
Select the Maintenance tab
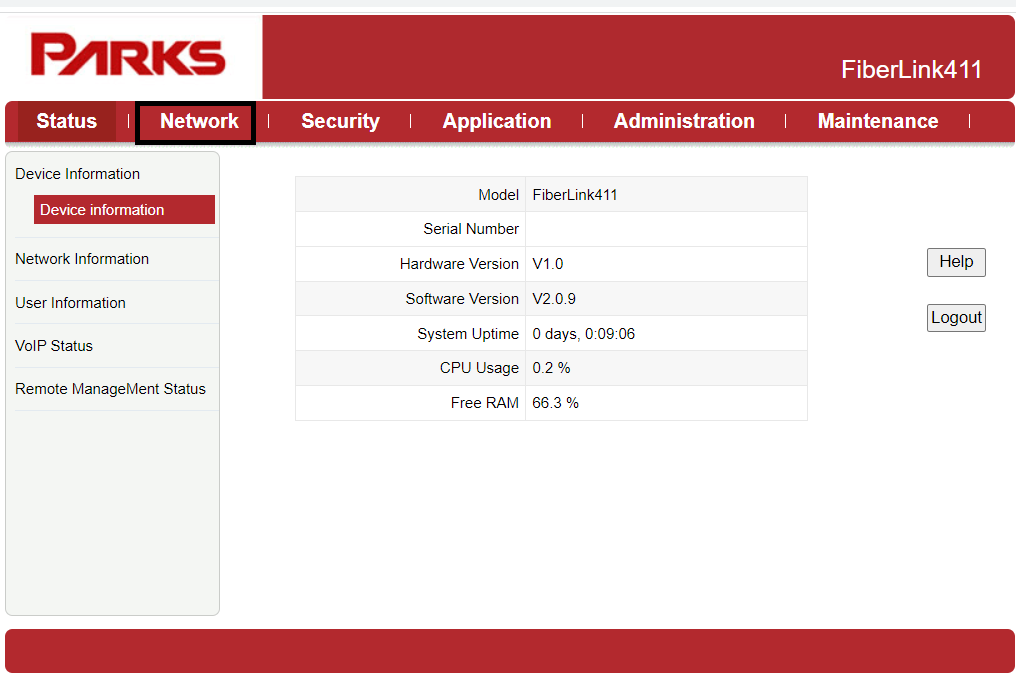pyautogui.click(x=877, y=121)
